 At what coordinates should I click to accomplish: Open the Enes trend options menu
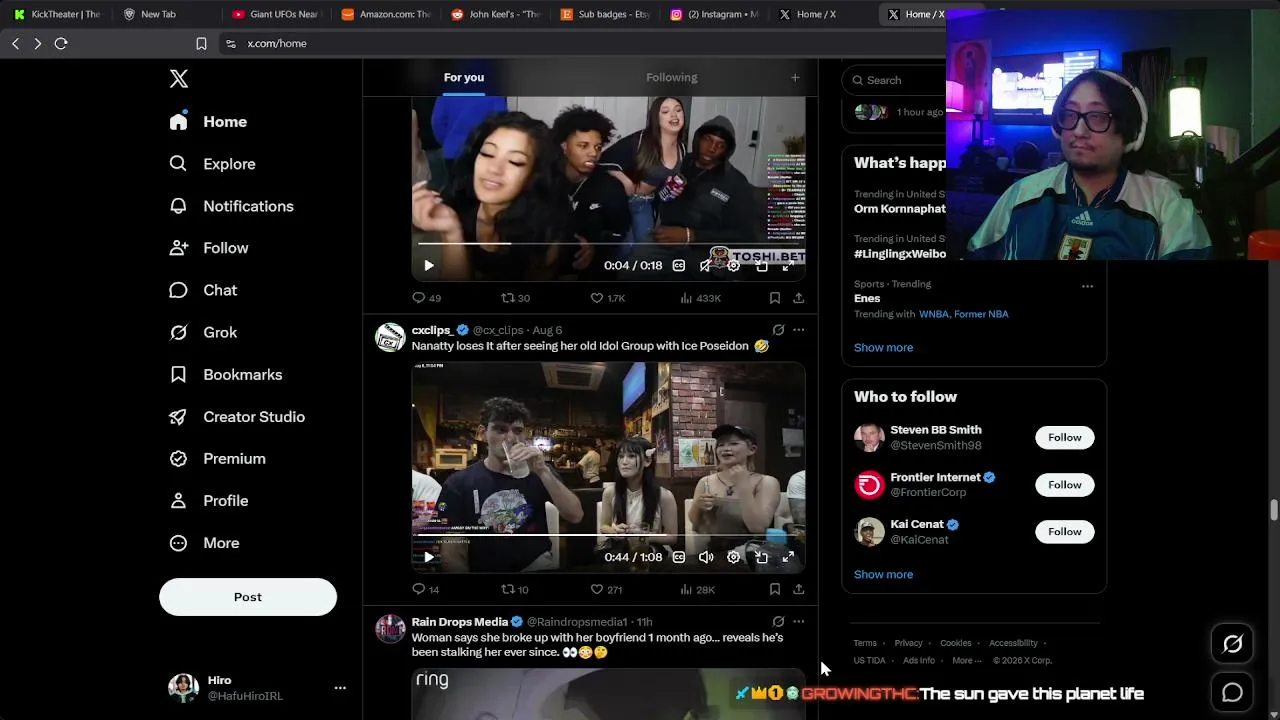point(1087,286)
